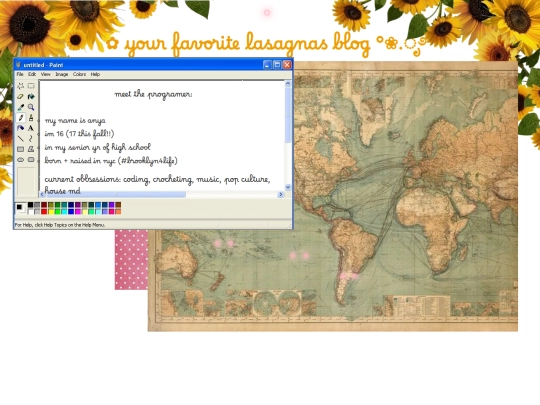Choose the Rounded Rectangle tool

(31, 160)
